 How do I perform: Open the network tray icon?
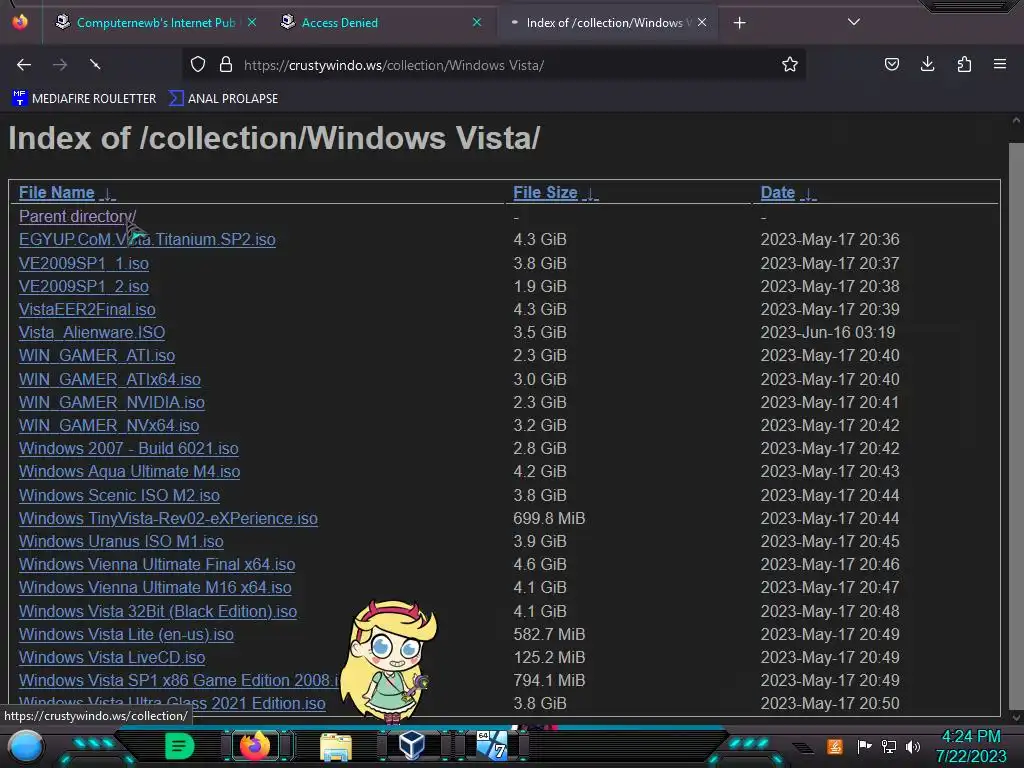click(888, 746)
